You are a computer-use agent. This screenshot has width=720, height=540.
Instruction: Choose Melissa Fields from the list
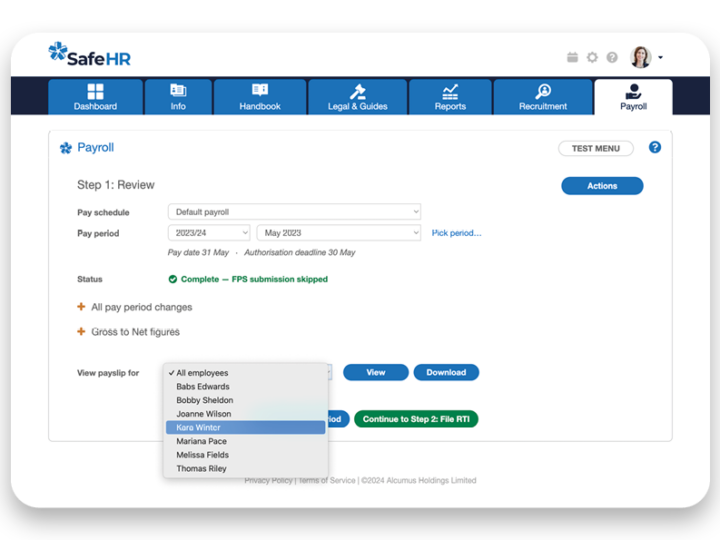pos(246,455)
